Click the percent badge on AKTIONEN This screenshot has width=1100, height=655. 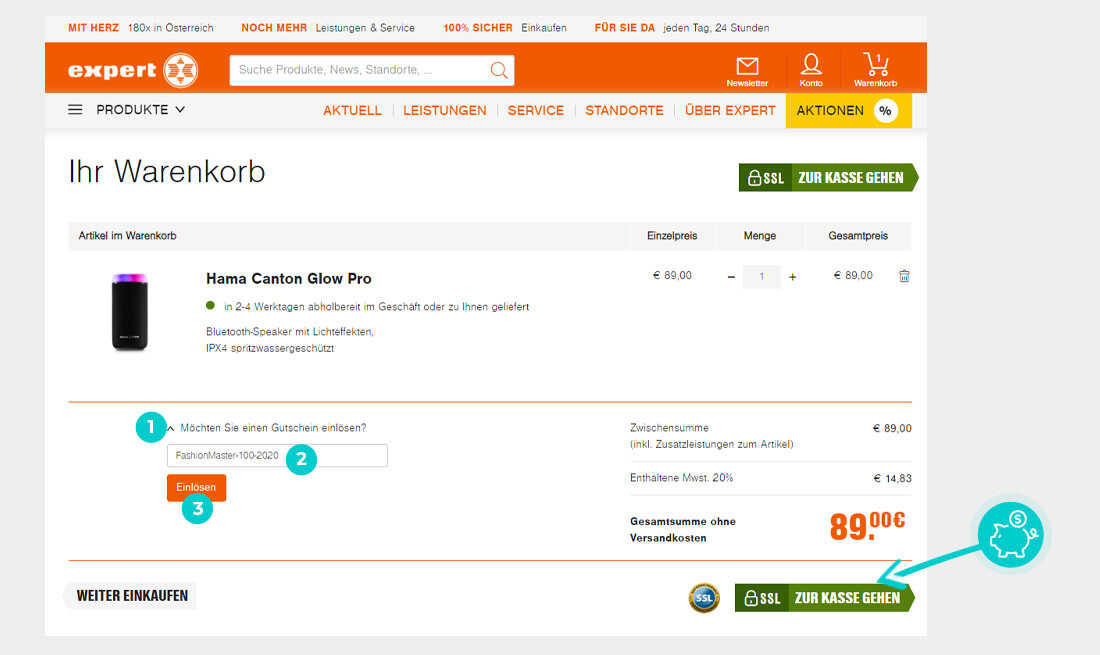tap(885, 111)
